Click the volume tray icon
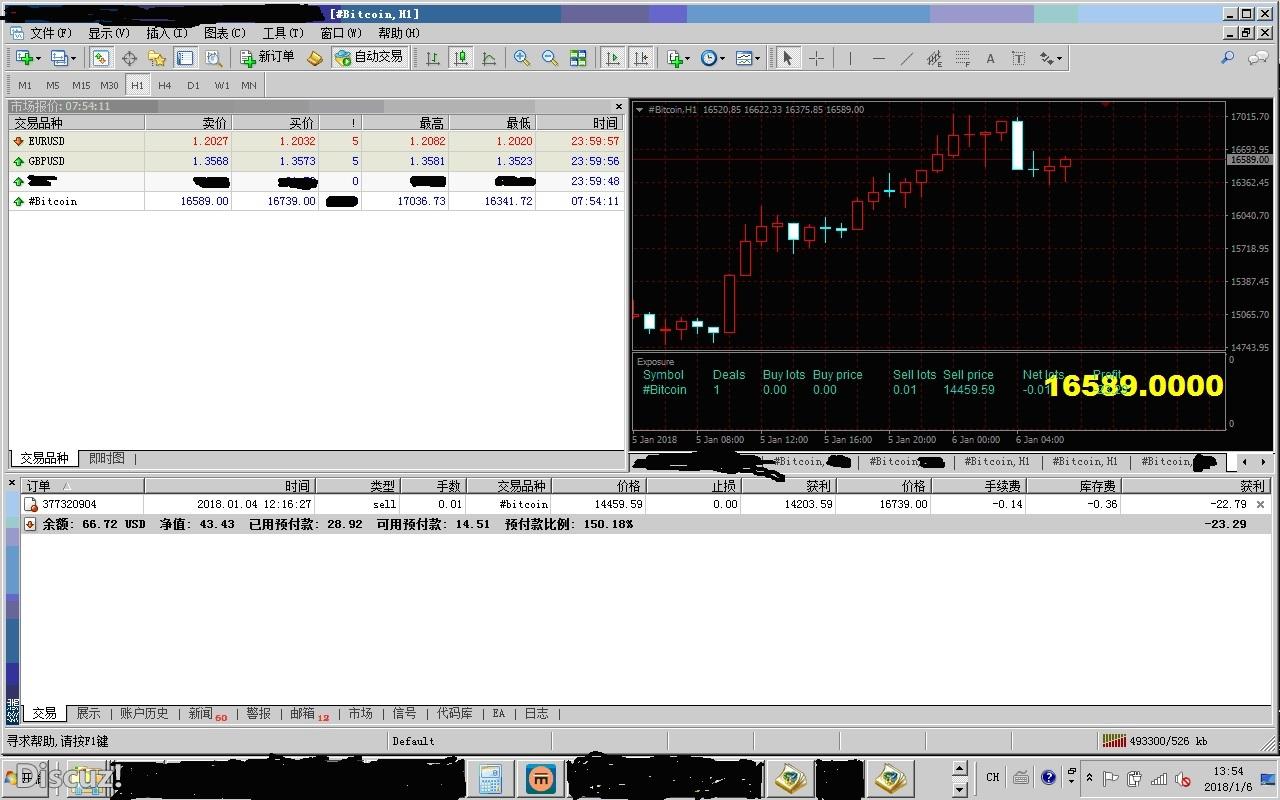This screenshot has width=1280, height=800. pos(1182,778)
